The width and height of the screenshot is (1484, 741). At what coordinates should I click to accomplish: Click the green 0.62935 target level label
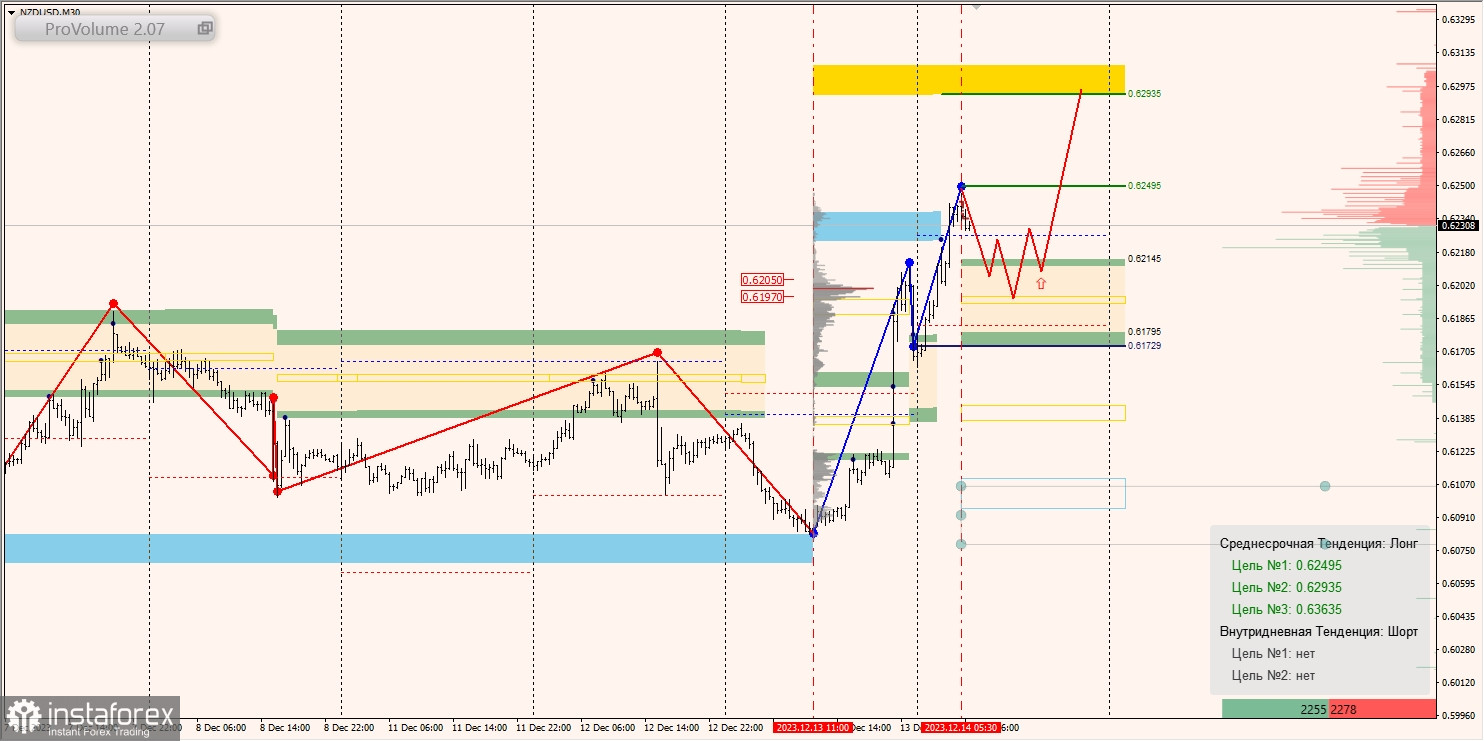[1144, 93]
